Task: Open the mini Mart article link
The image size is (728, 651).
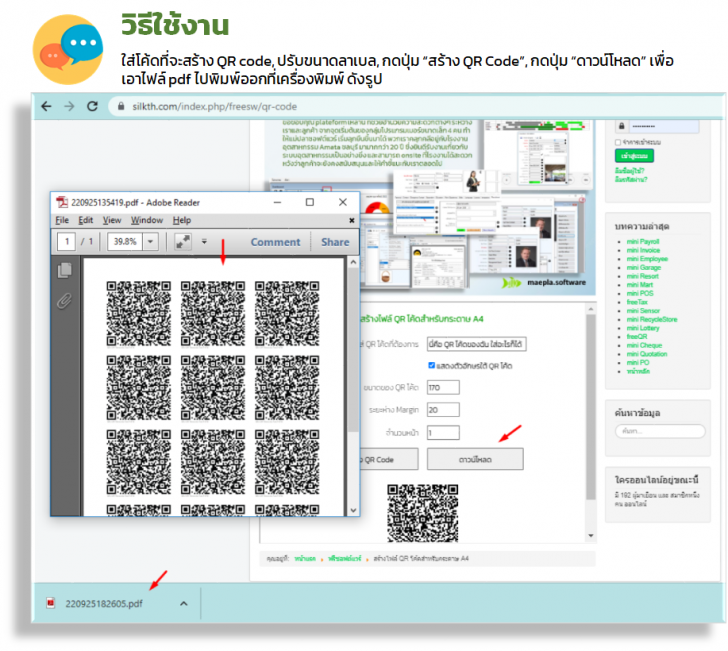Action: pos(640,285)
